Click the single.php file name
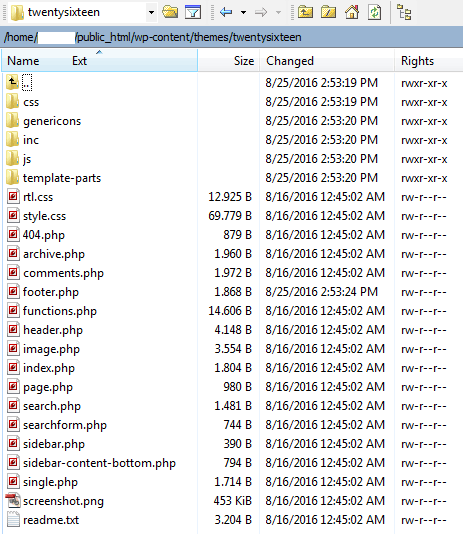 pyautogui.click(x=50, y=482)
